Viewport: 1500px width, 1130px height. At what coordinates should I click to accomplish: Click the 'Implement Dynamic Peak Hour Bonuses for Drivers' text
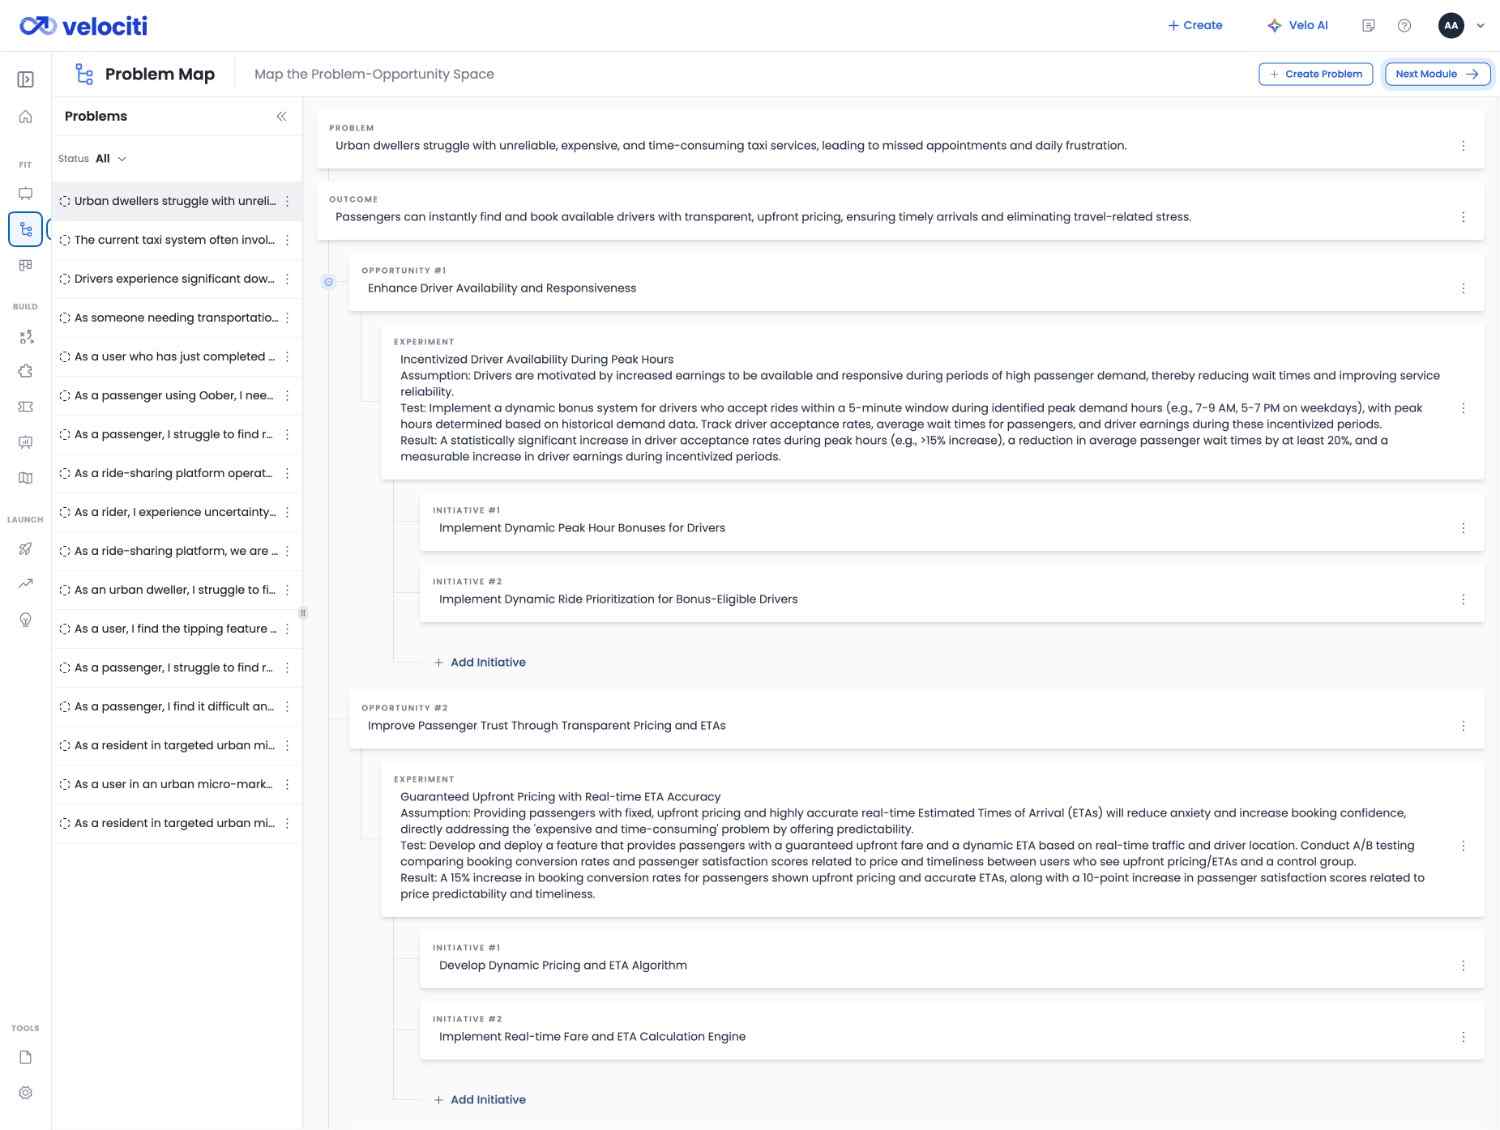pos(582,528)
